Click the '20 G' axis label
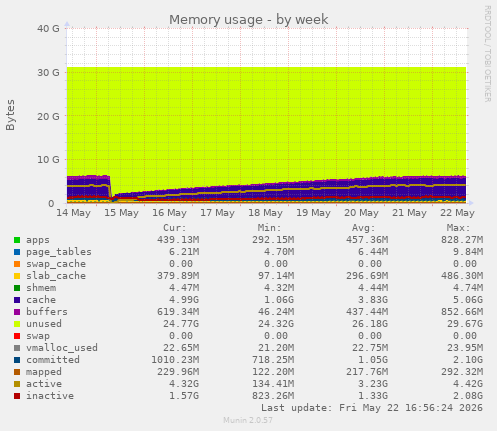Viewport: 497px width, 431px height. tap(48, 116)
